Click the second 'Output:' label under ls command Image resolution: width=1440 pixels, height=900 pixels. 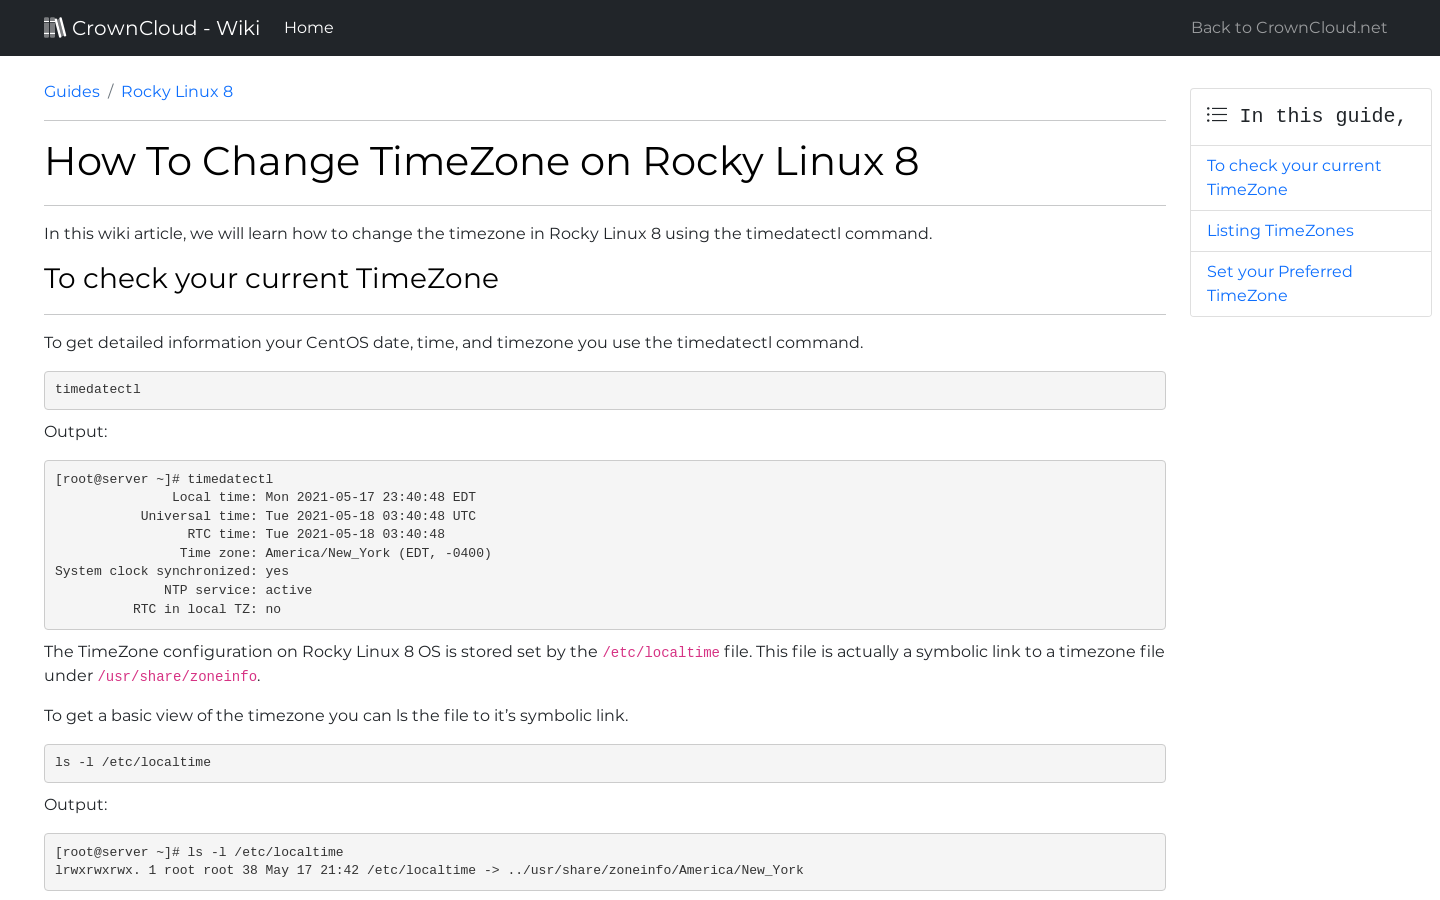[76, 805]
